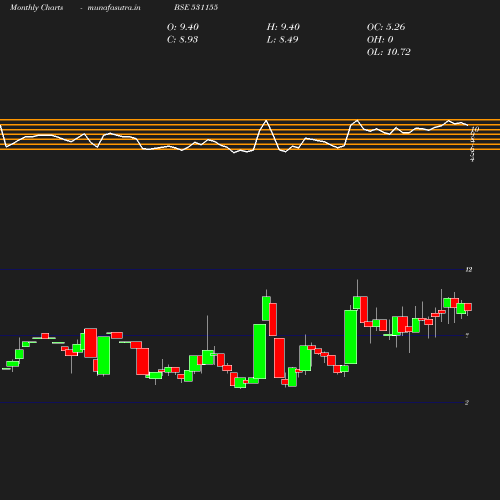This screenshot has height=500, width=500.
Task: Click the "Monthly Charts" title text
Action: [37, 8]
